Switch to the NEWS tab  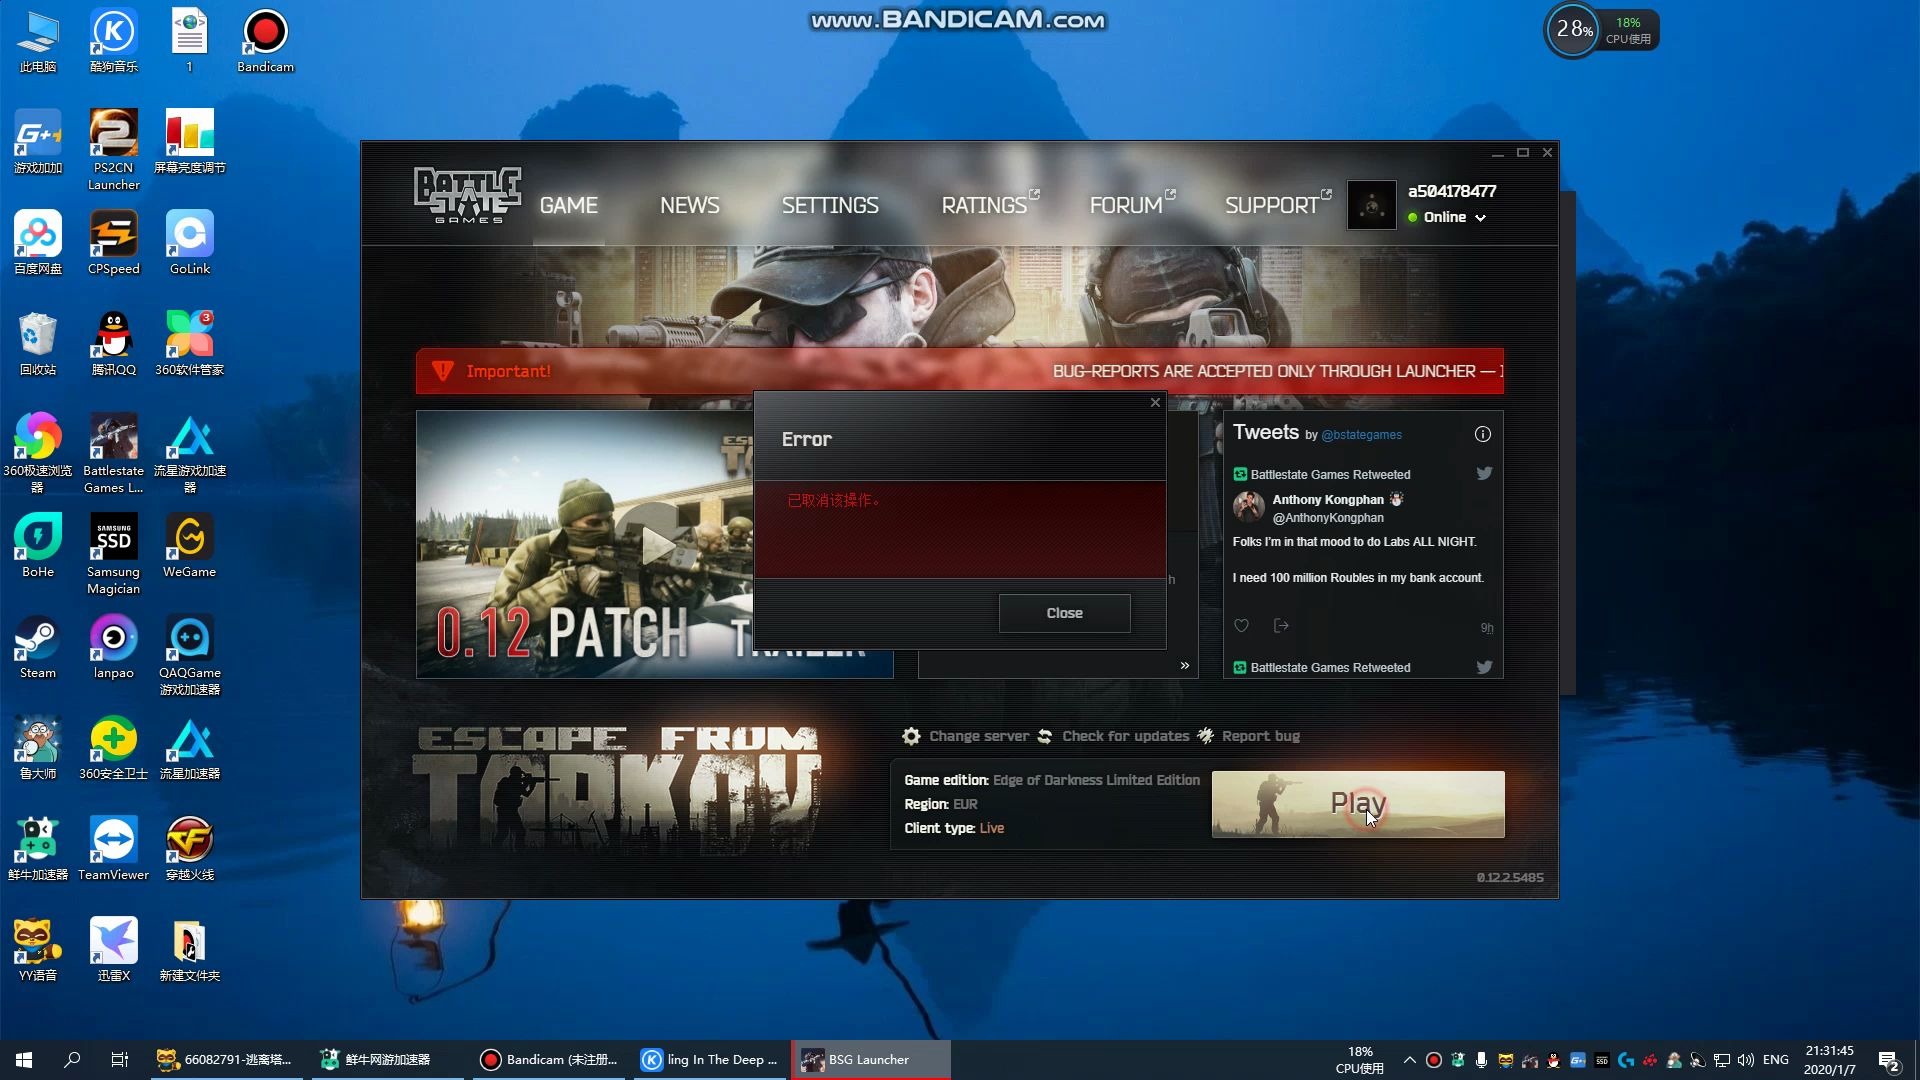pyautogui.click(x=689, y=205)
